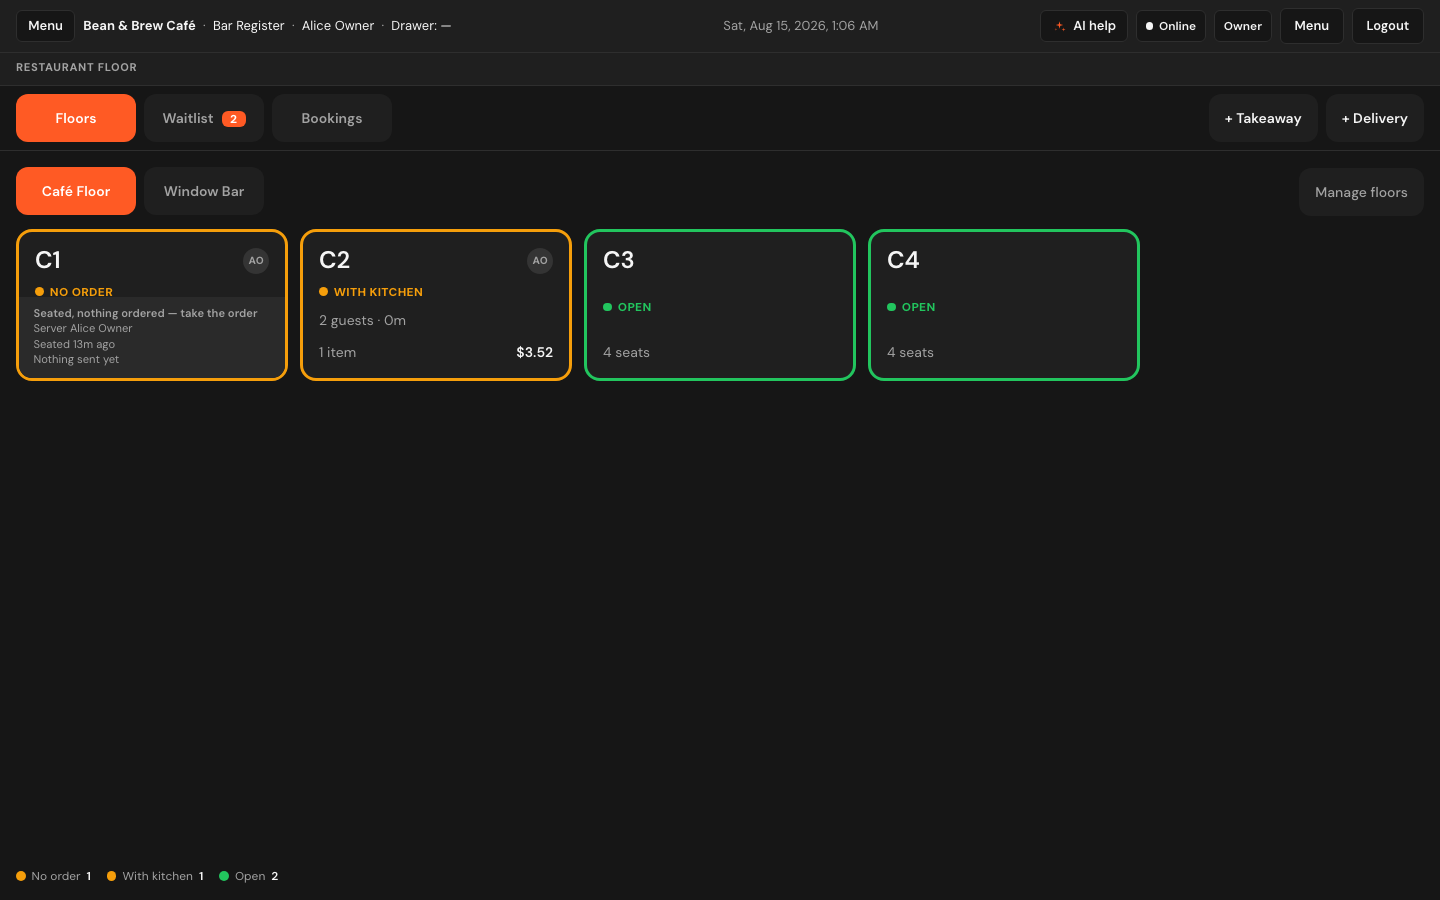This screenshot has width=1440, height=900.
Task: Switch to the Bookings tab
Action: click(x=332, y=118)
